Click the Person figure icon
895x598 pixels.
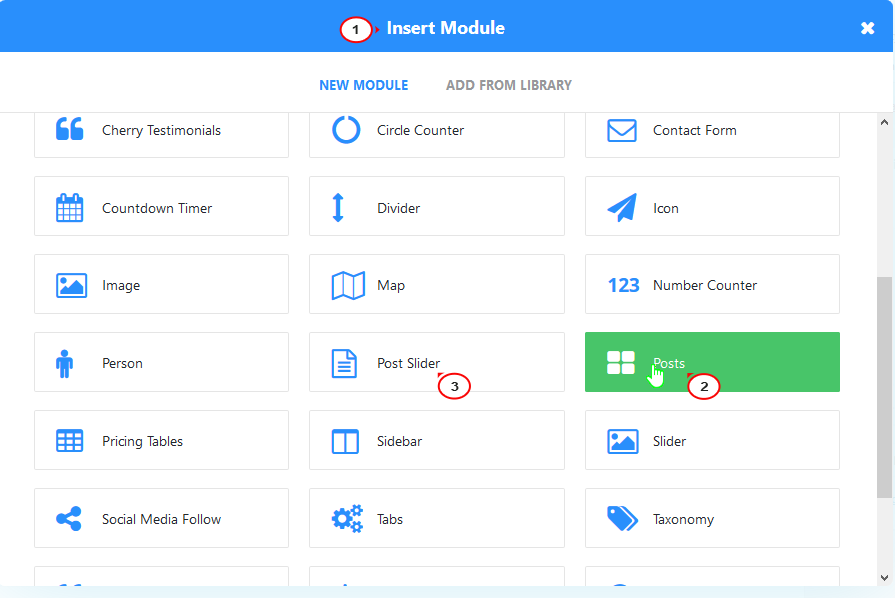tap(64, 363)
